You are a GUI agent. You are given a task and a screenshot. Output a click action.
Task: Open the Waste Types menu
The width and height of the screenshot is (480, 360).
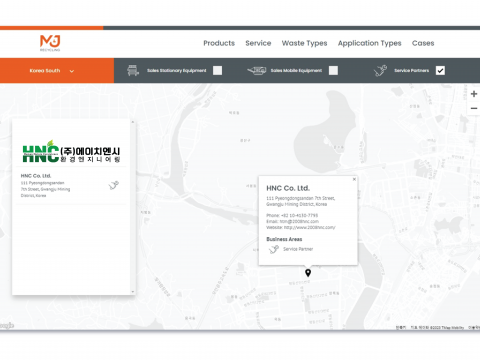304,43
